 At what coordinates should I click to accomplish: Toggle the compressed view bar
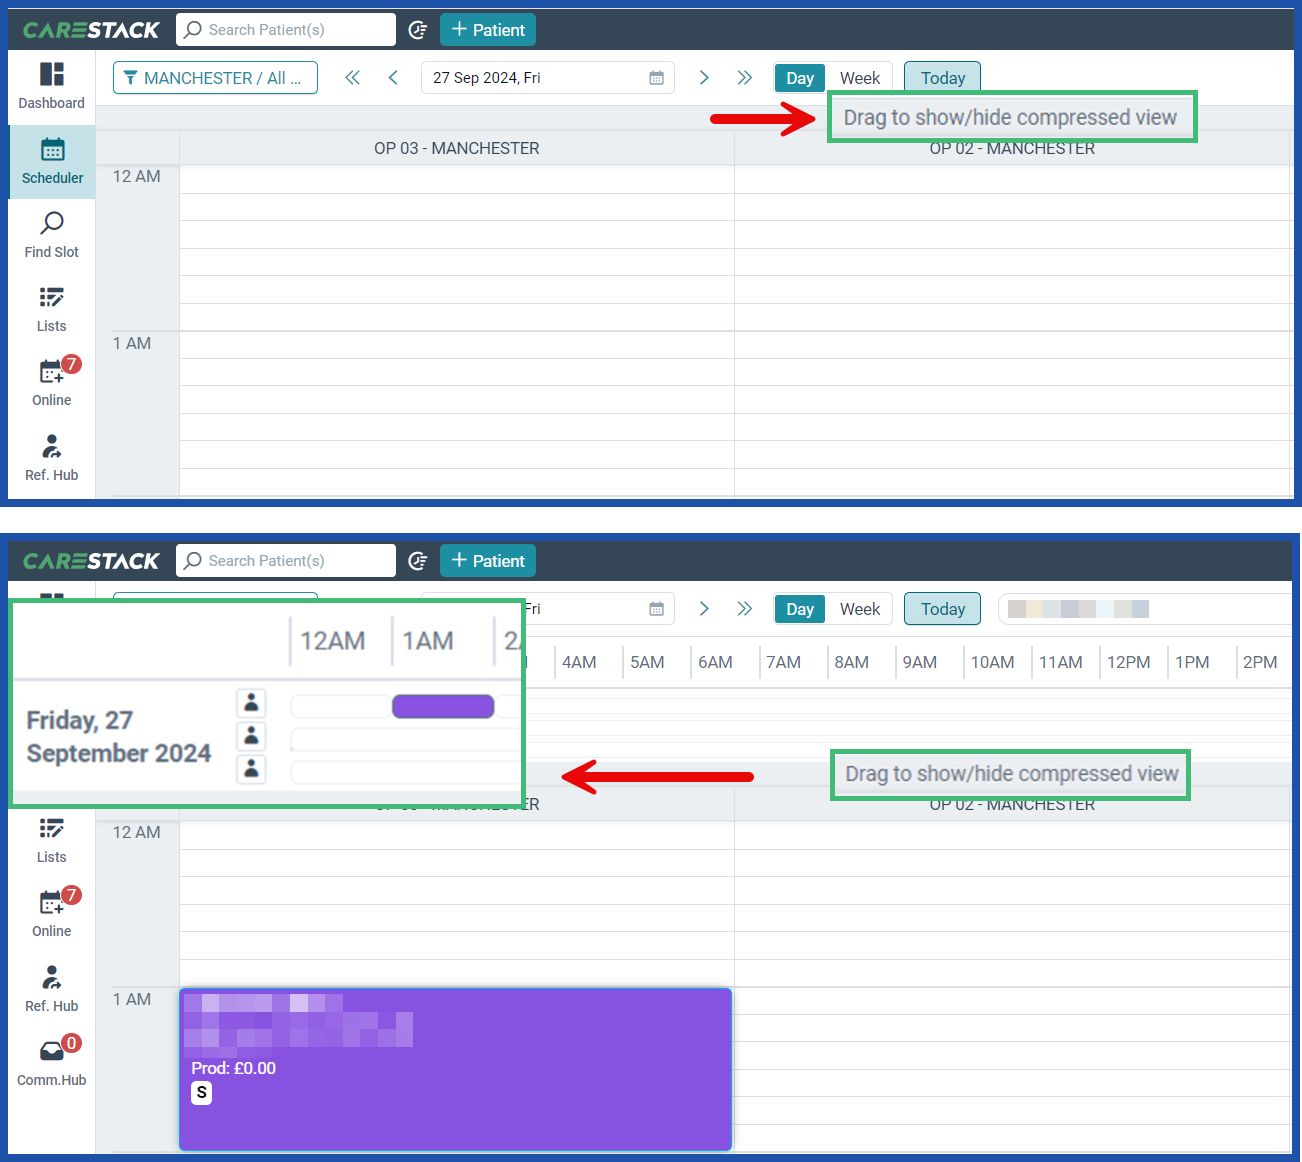click(x=1011, y=117)
